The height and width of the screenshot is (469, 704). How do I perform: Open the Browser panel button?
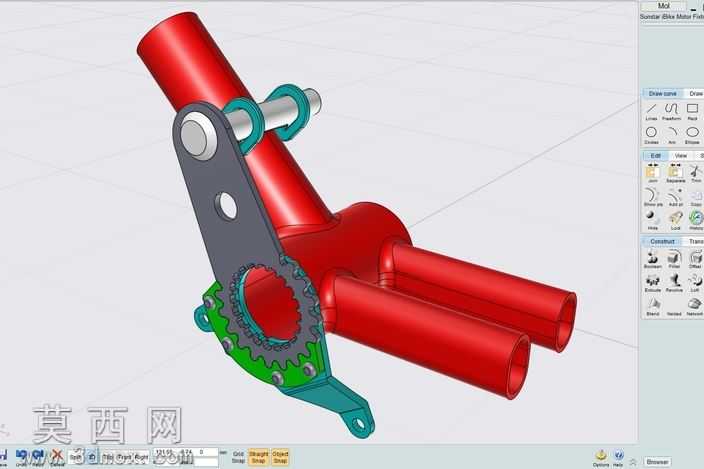657,461
